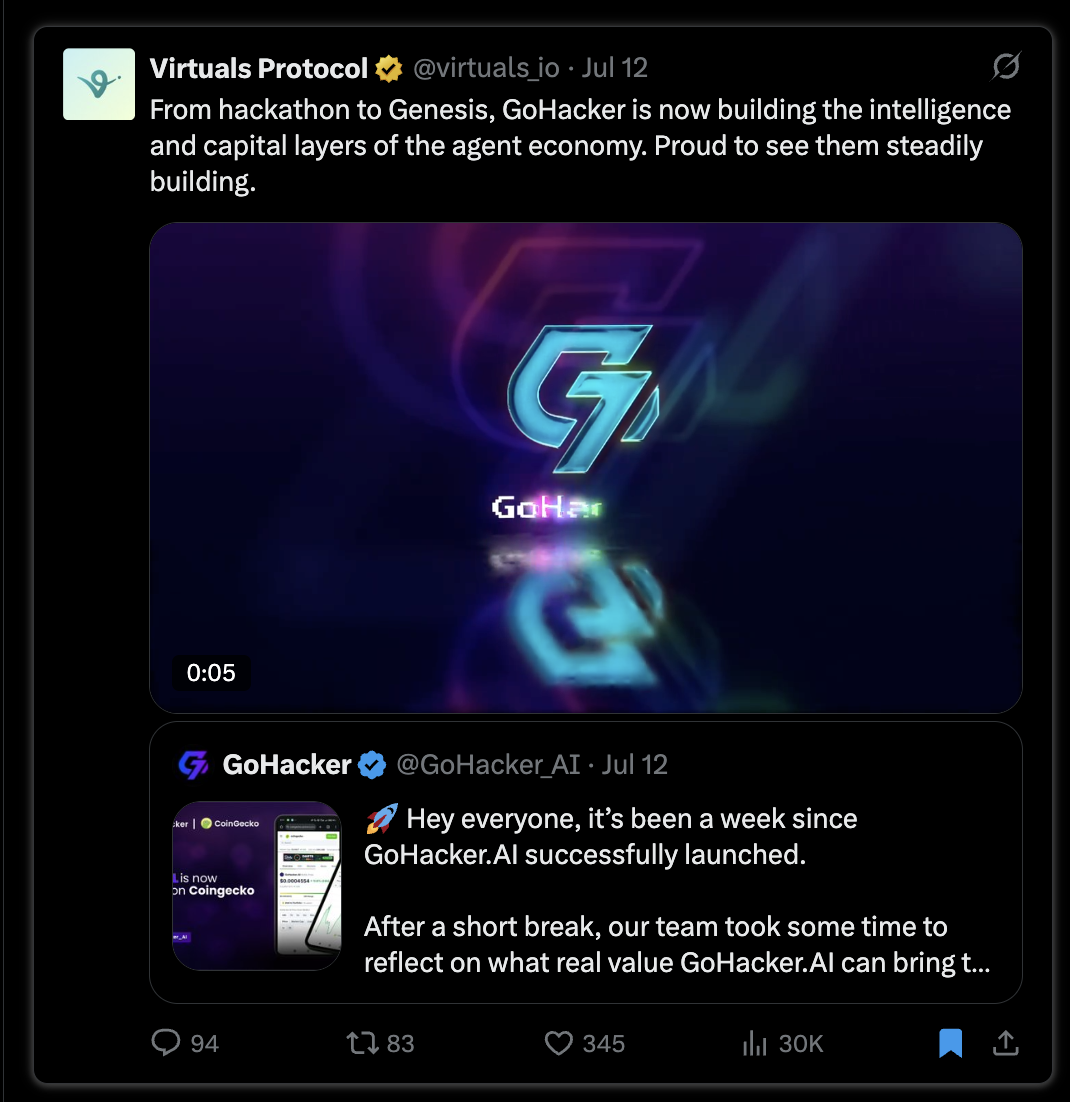This screenshot has width=1070, height=1102.
Task: Like the tweet with the heart icon
Action: [x=559, y=1043]
